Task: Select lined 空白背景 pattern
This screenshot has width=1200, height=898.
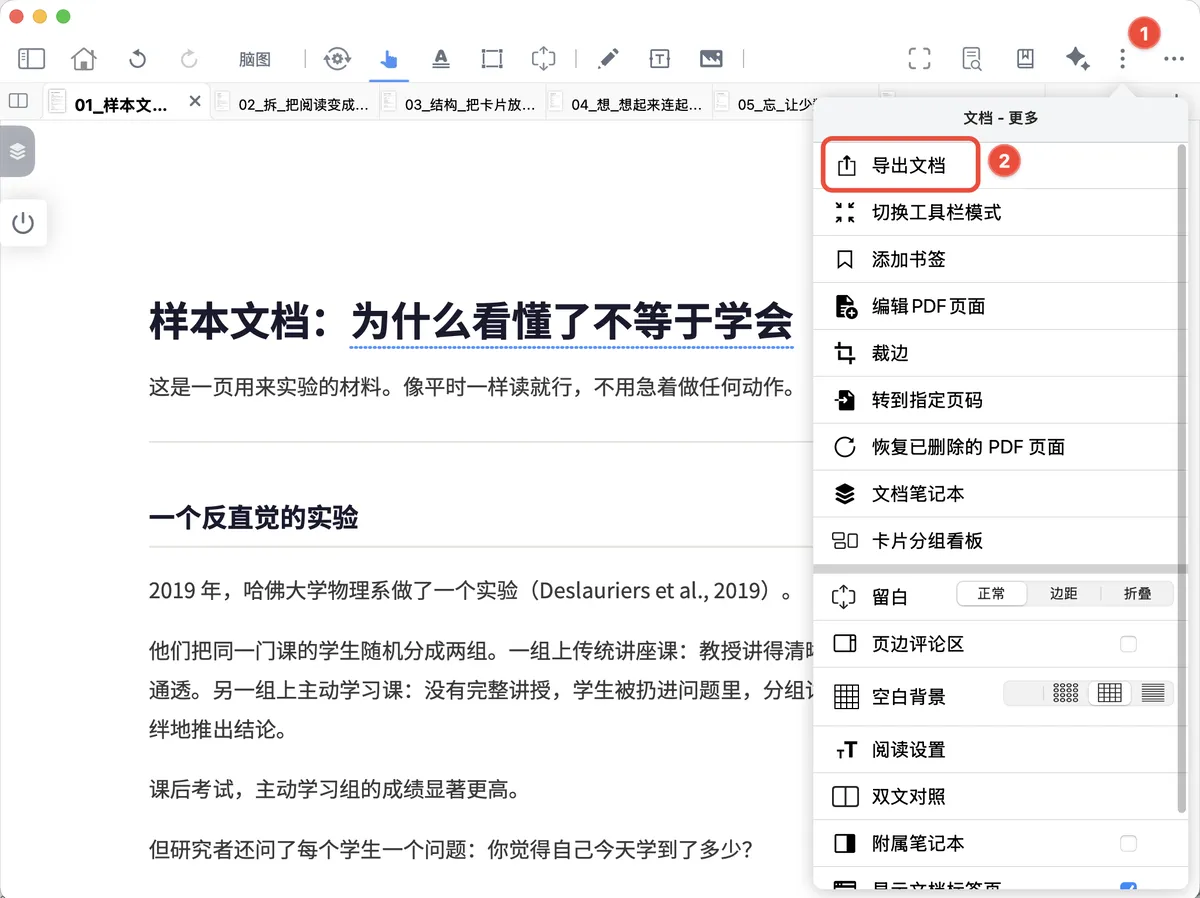Action: [1153, 693]
